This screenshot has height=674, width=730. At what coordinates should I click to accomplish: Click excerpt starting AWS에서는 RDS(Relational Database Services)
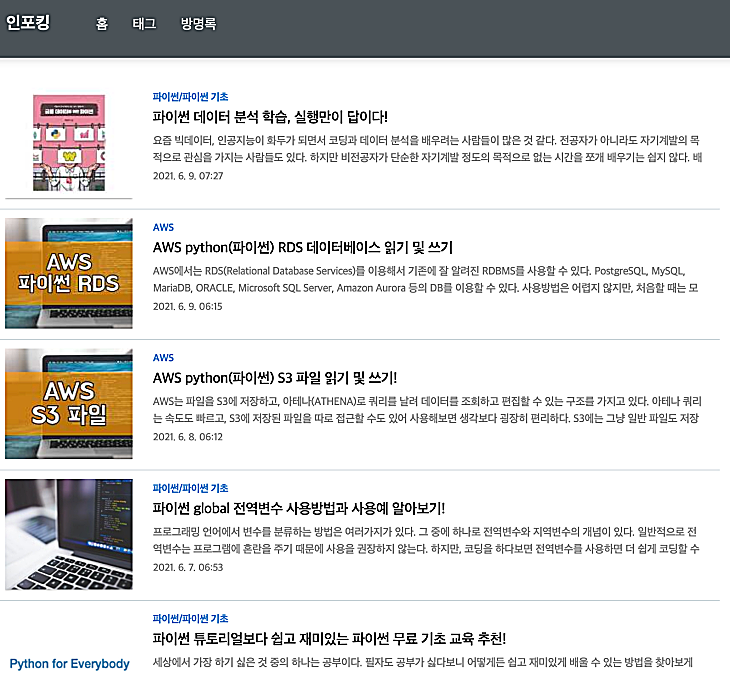click(x=426, y=279)
